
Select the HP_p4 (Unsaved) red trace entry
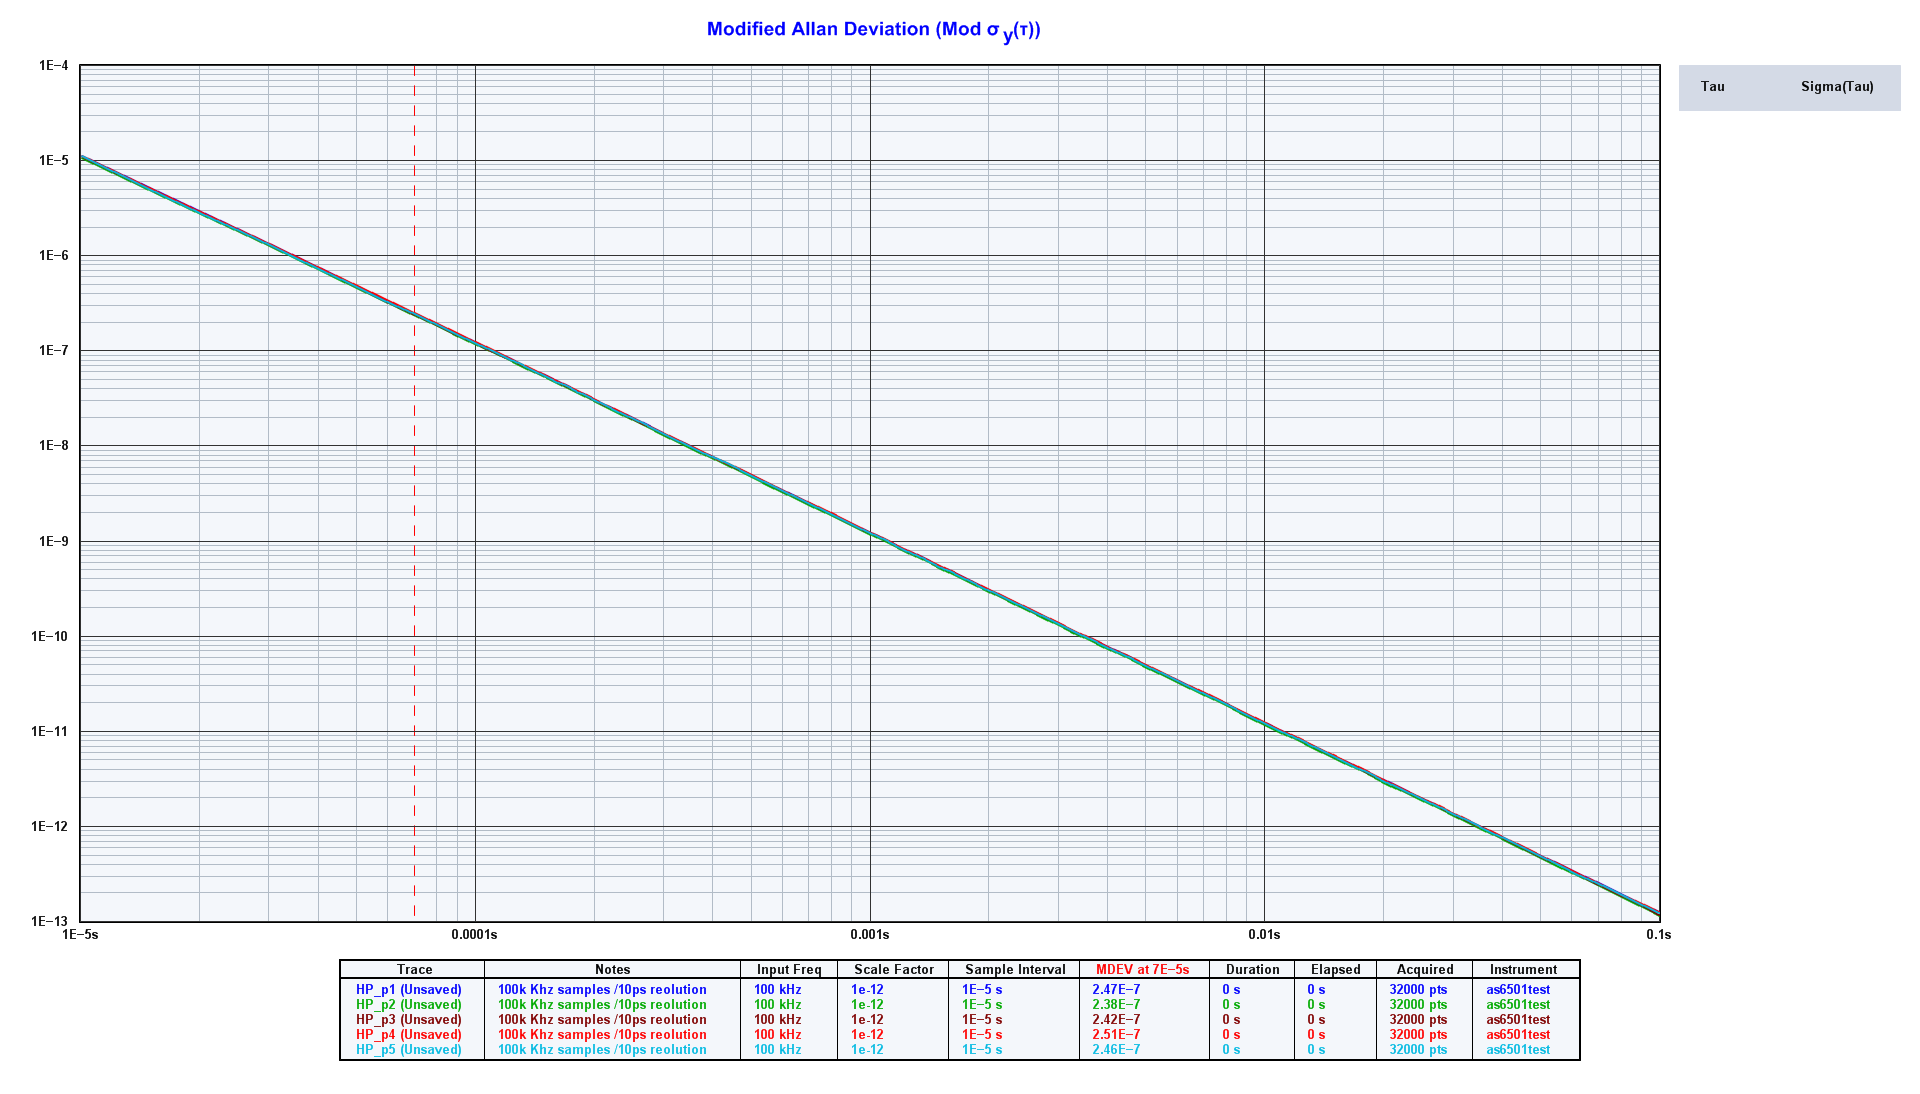408,1035
